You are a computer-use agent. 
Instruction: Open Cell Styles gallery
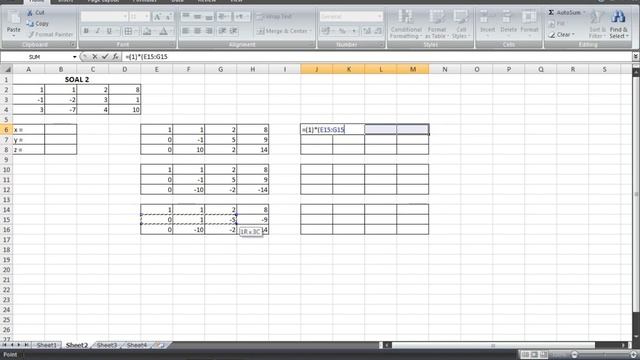[461, 24]
